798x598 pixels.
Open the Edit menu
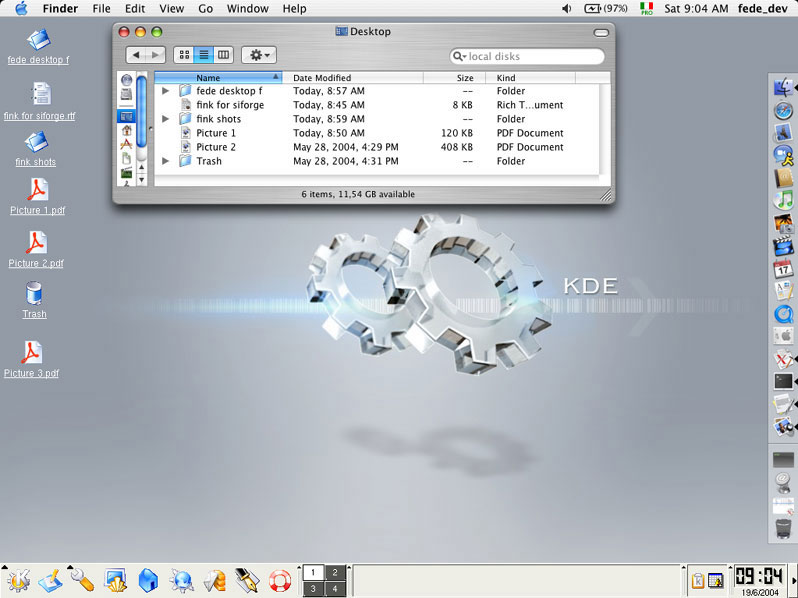click(x=135, y=9)
